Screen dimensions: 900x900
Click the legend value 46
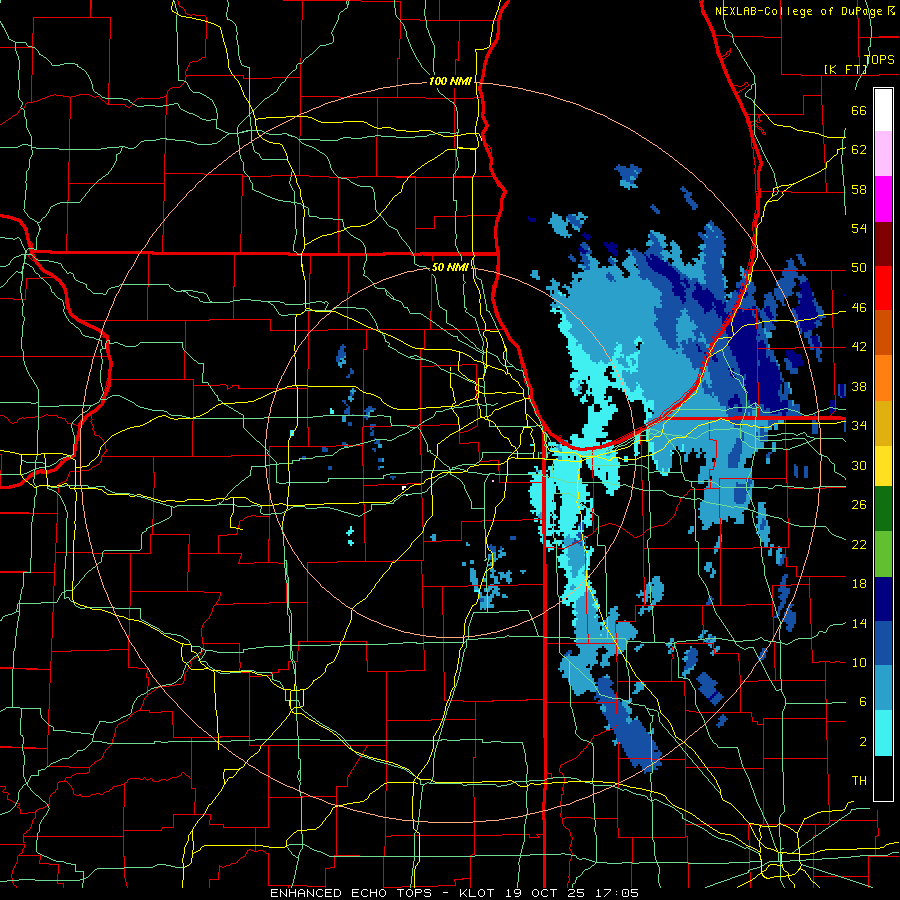pyautogui.click(x=859, y=308)
